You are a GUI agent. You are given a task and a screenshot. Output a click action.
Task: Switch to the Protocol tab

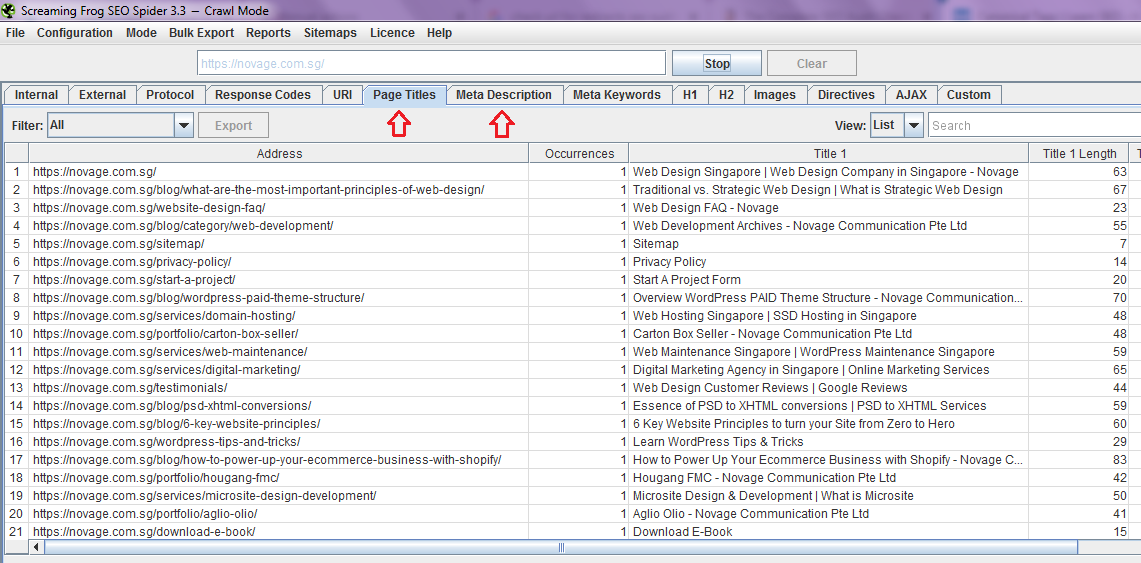point(170,95)
